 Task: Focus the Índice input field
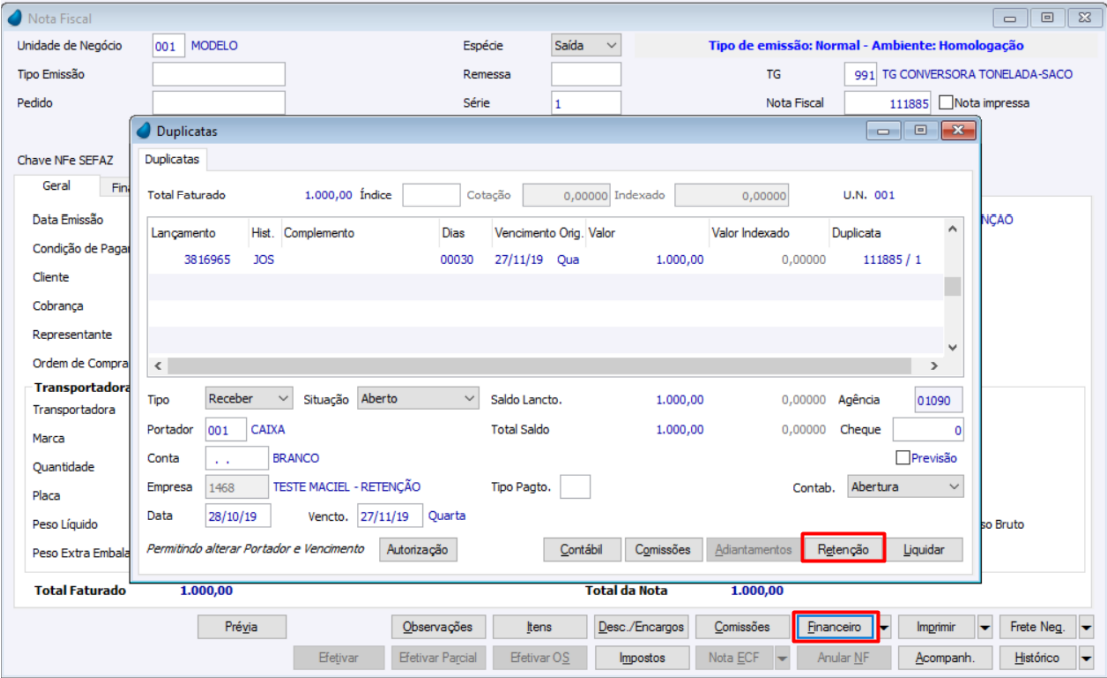tap(431, 195)
